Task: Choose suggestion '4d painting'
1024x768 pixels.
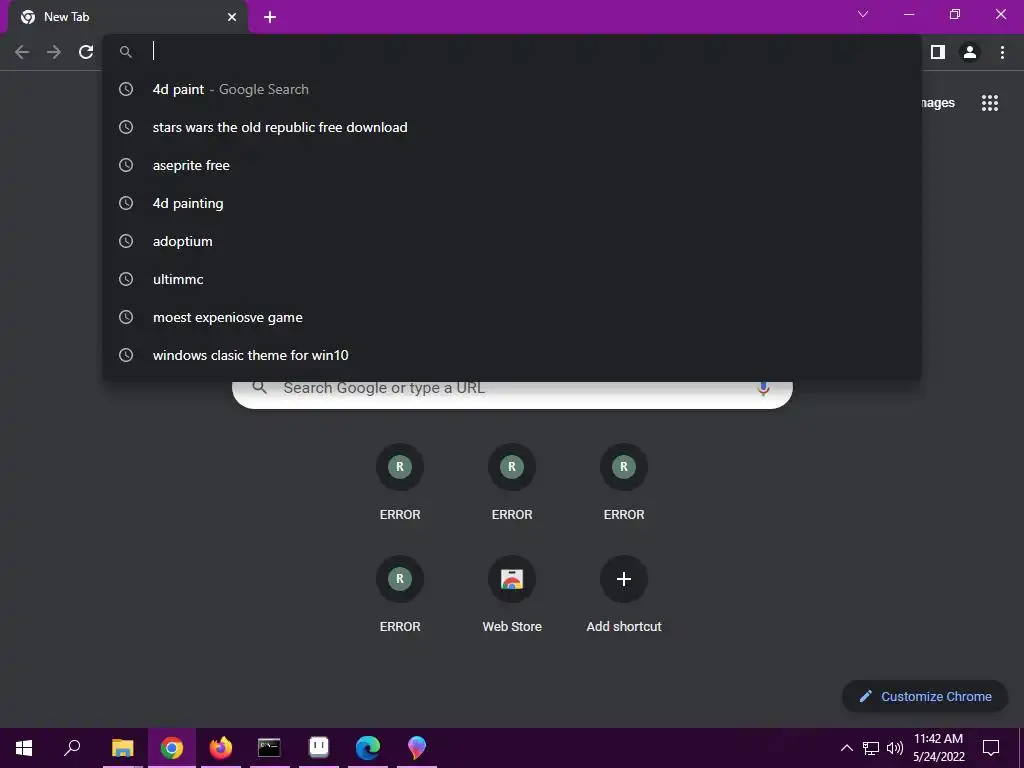Action: (512, 203)
